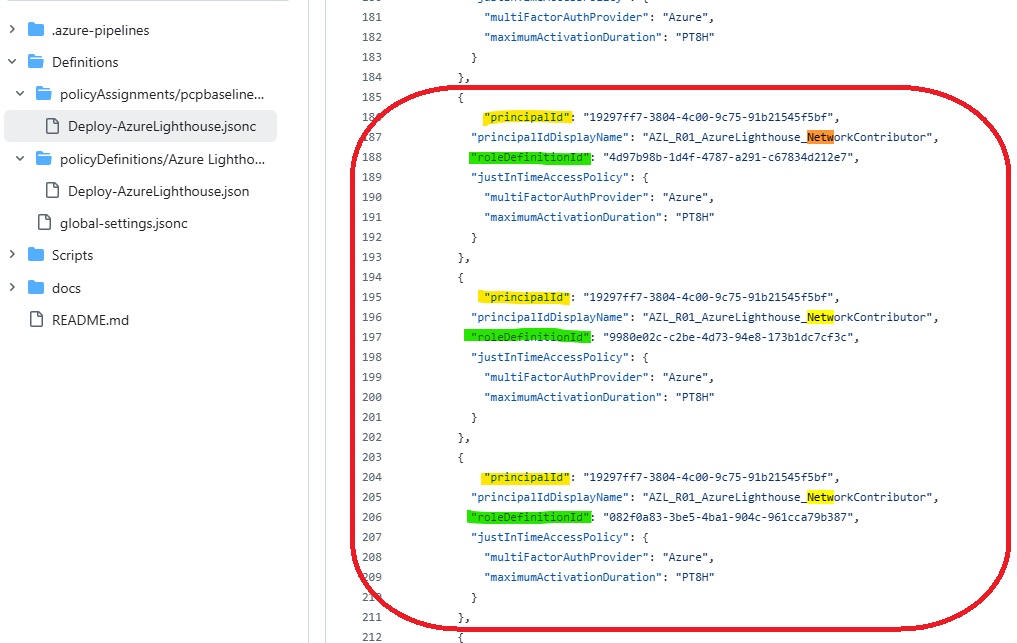Screen dimensions: 1017x643
Task: Click the folder icon beside .azure-pipelines
Action: pyautogui.click(x=38, y=29)
